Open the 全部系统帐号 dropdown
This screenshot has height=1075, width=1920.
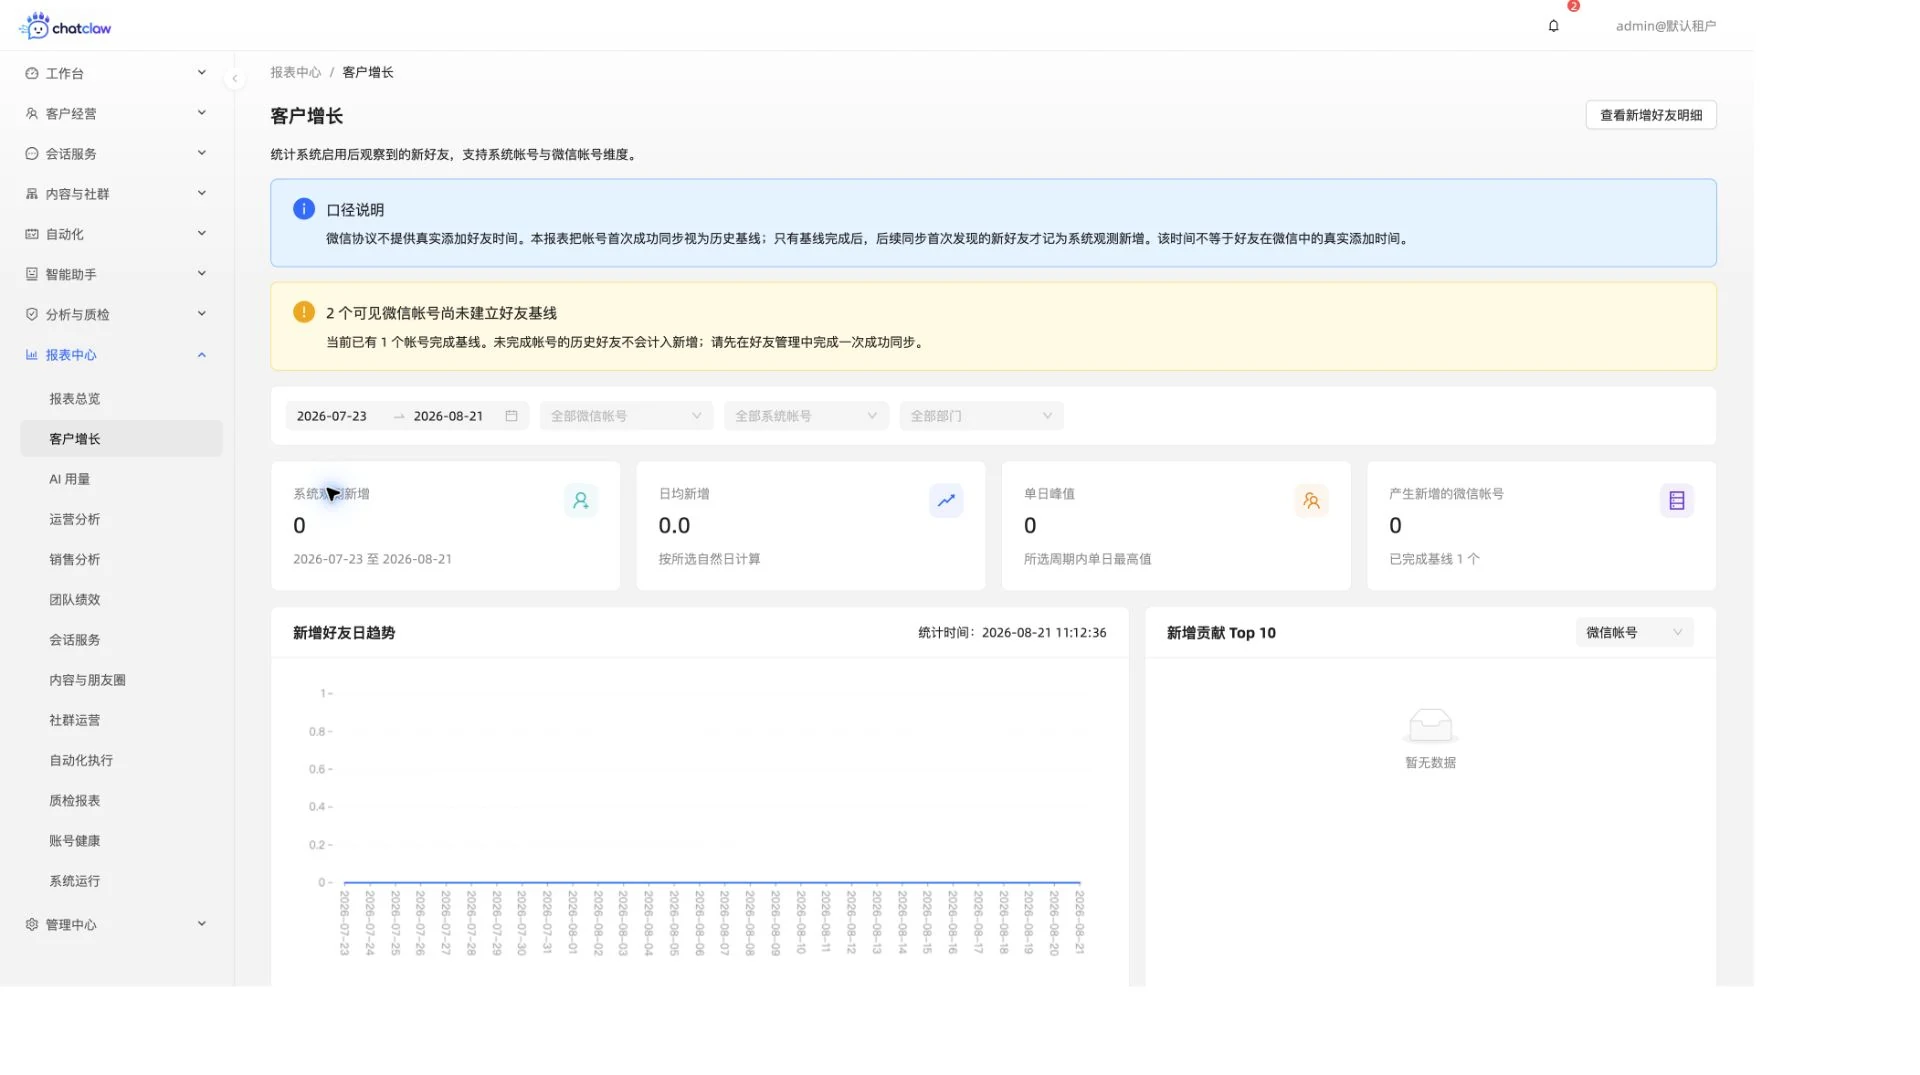806,416
